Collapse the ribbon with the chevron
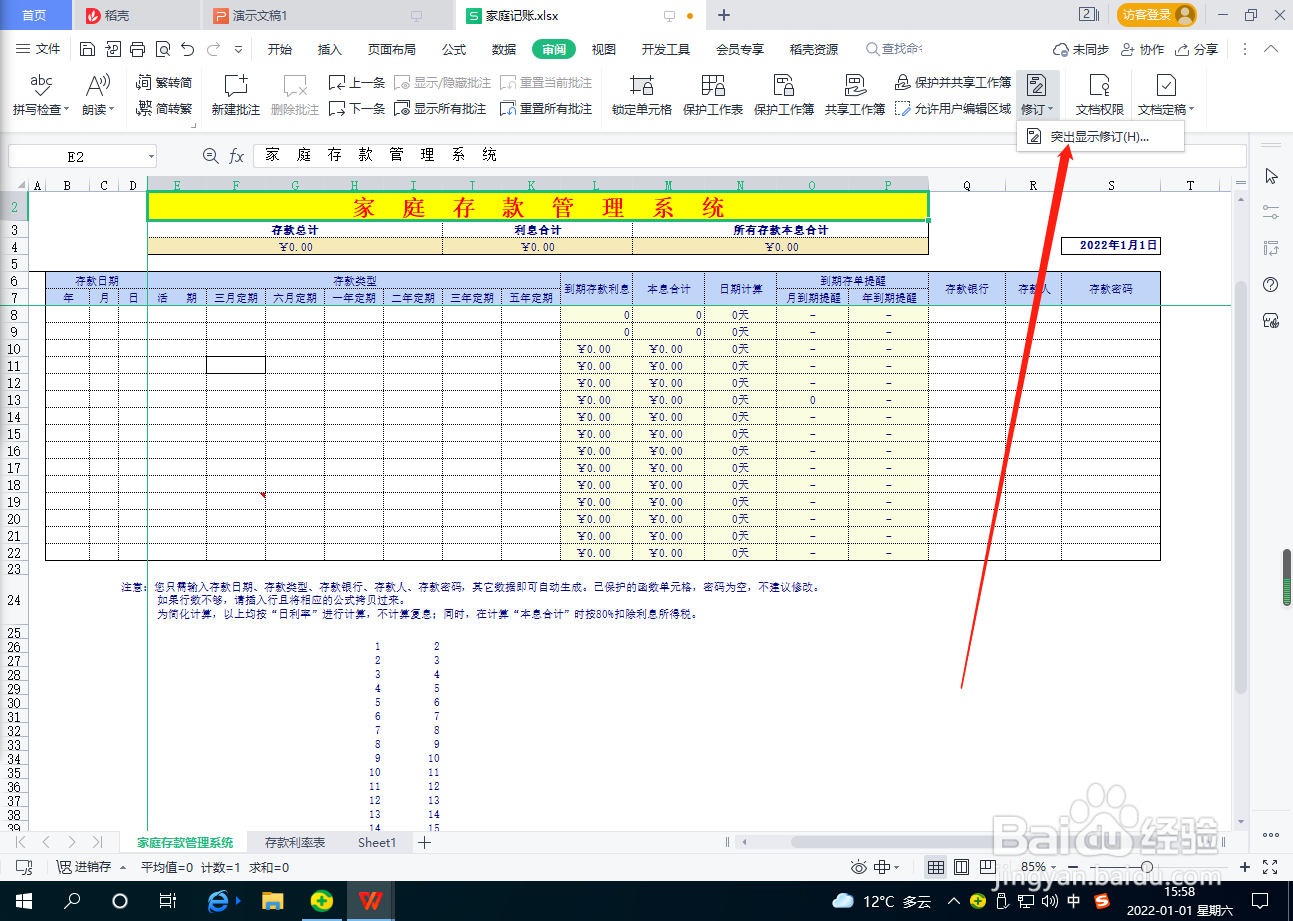 1271,49
